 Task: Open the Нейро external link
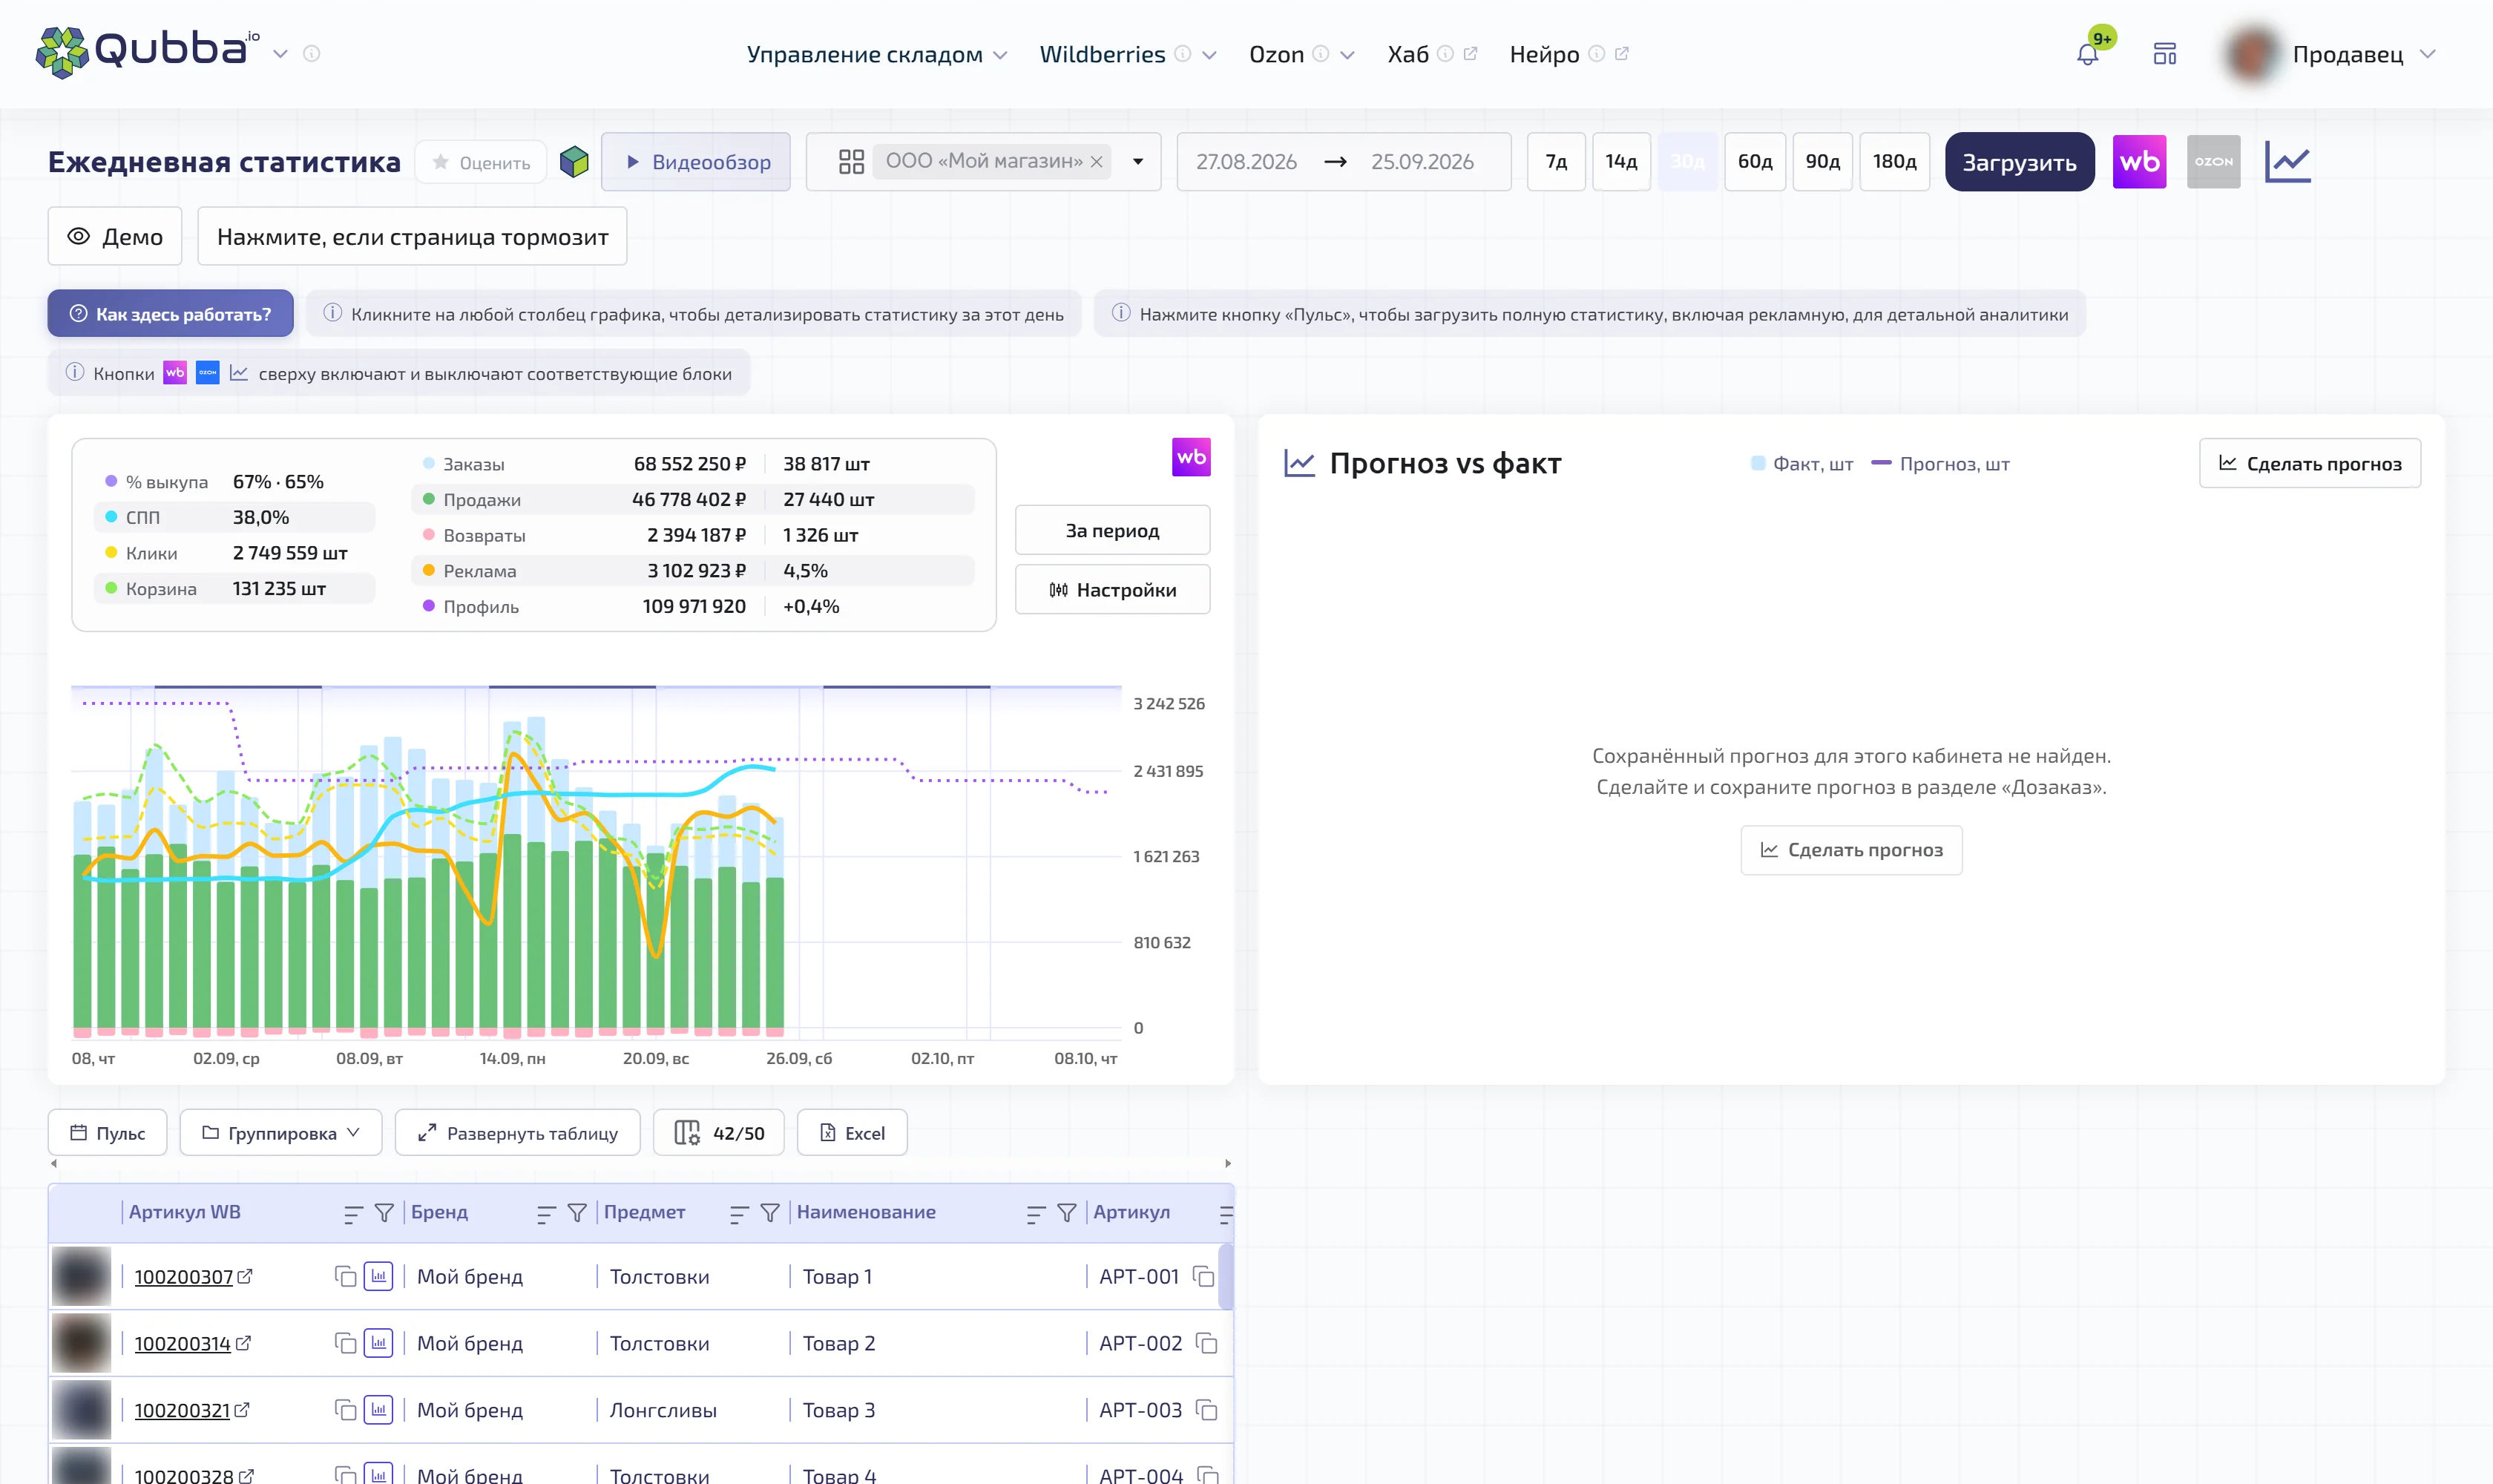1568,54
